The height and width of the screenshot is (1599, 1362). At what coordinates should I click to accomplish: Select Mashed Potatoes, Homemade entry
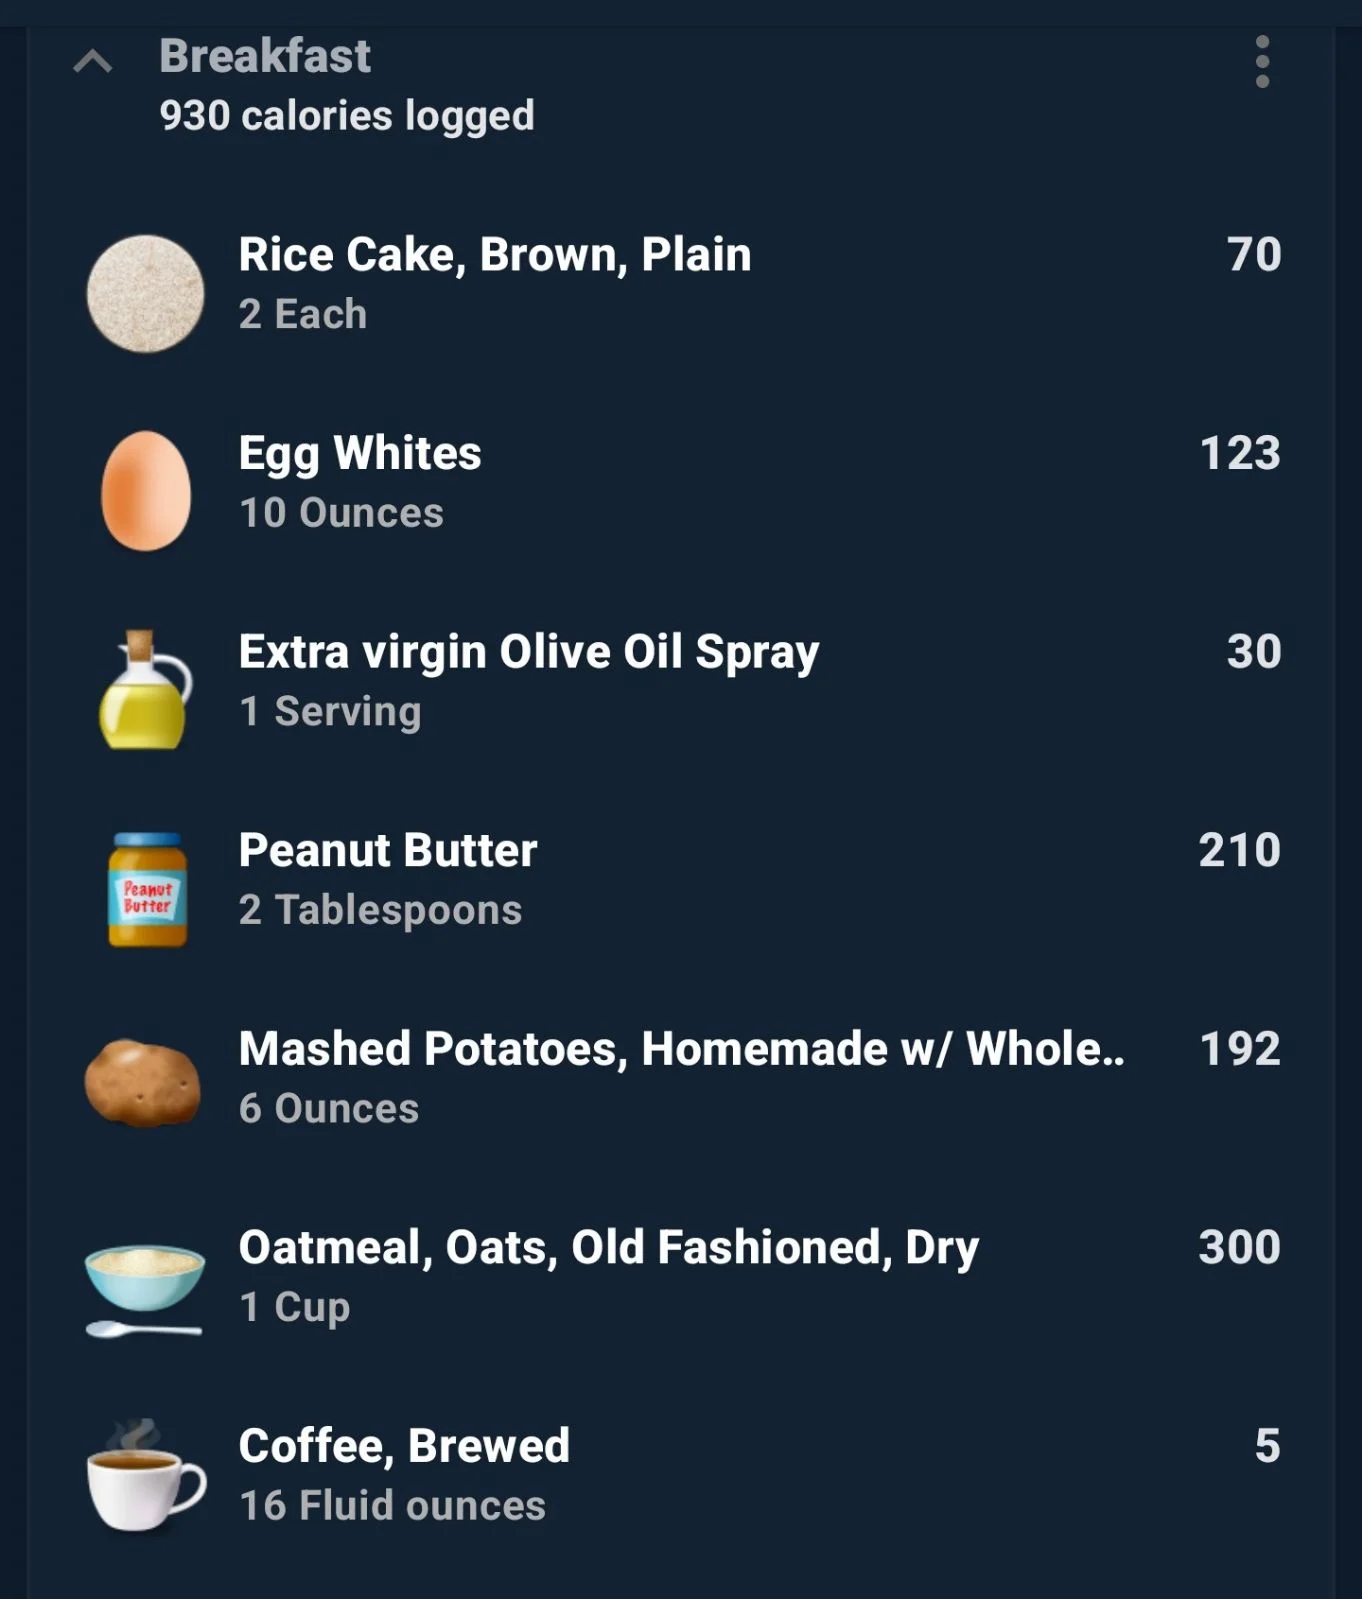[681, 1078]
